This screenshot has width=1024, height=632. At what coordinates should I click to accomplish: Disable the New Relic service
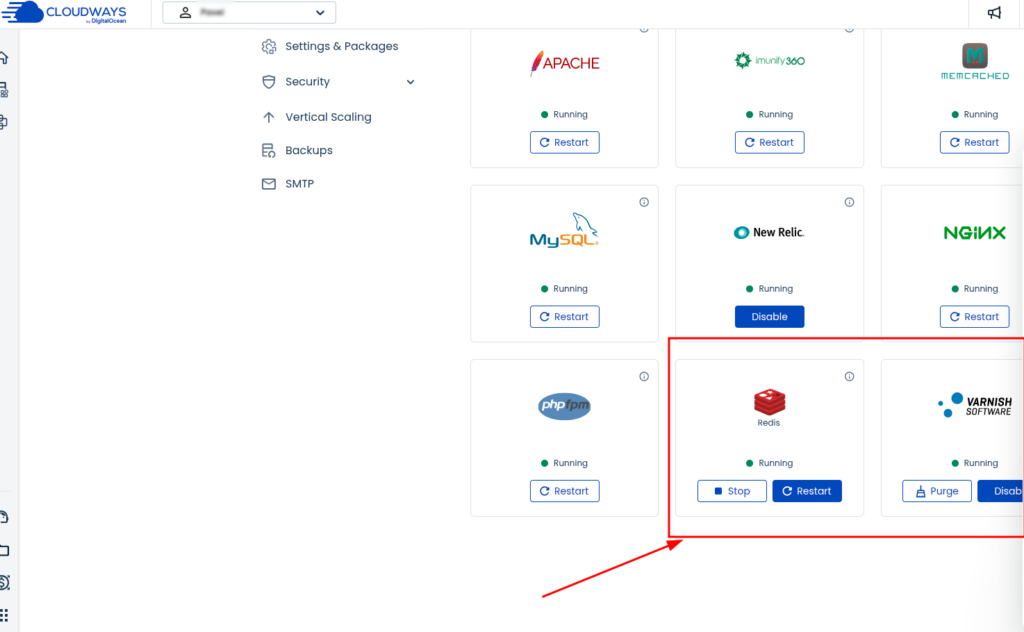click(769, 317)
